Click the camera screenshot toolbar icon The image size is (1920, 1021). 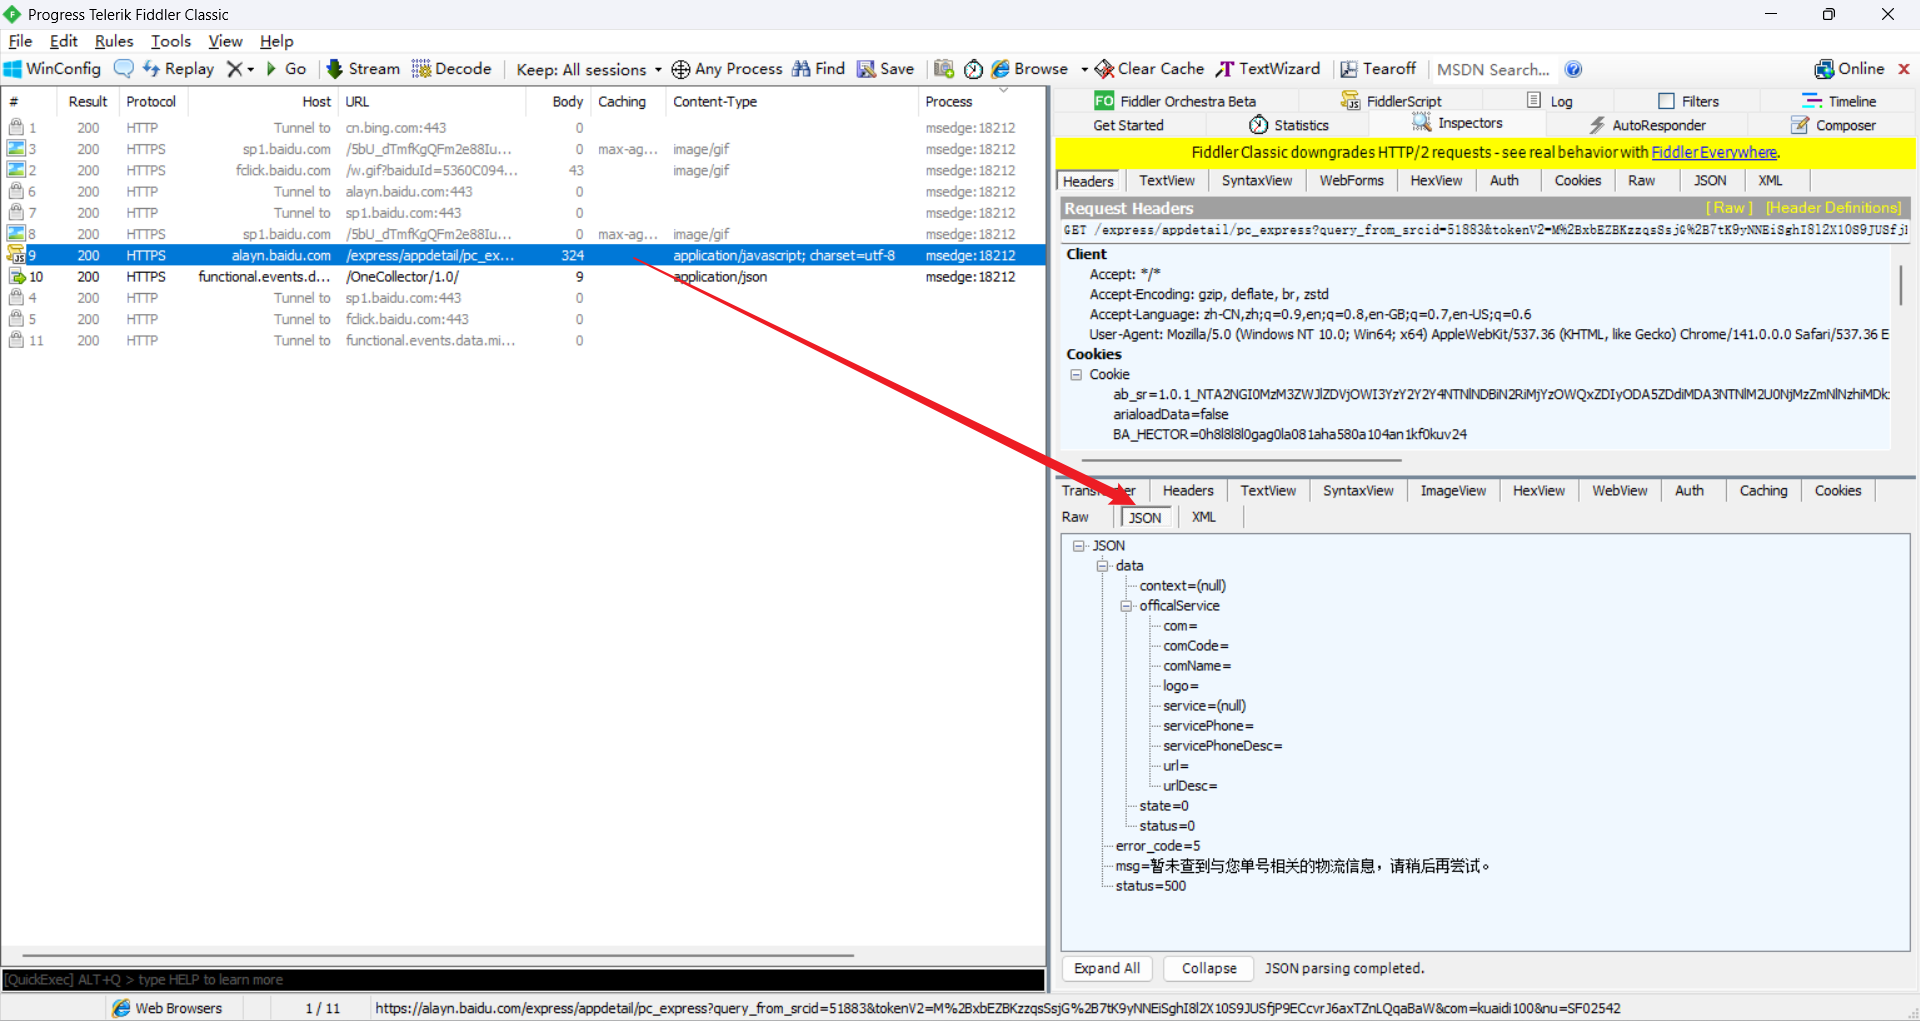pos(943,69)
